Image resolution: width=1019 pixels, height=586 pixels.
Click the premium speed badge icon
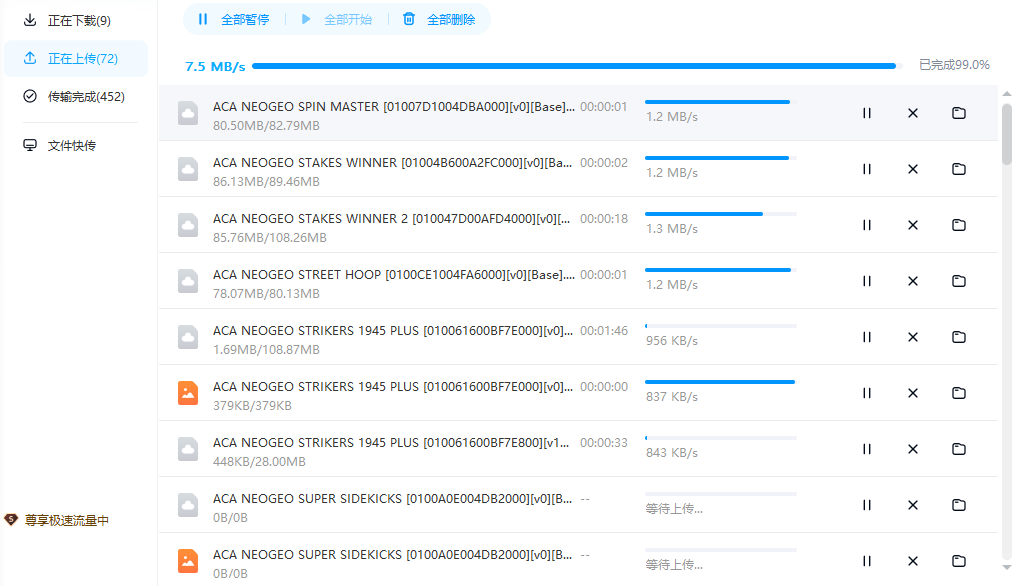coord(11,519)
